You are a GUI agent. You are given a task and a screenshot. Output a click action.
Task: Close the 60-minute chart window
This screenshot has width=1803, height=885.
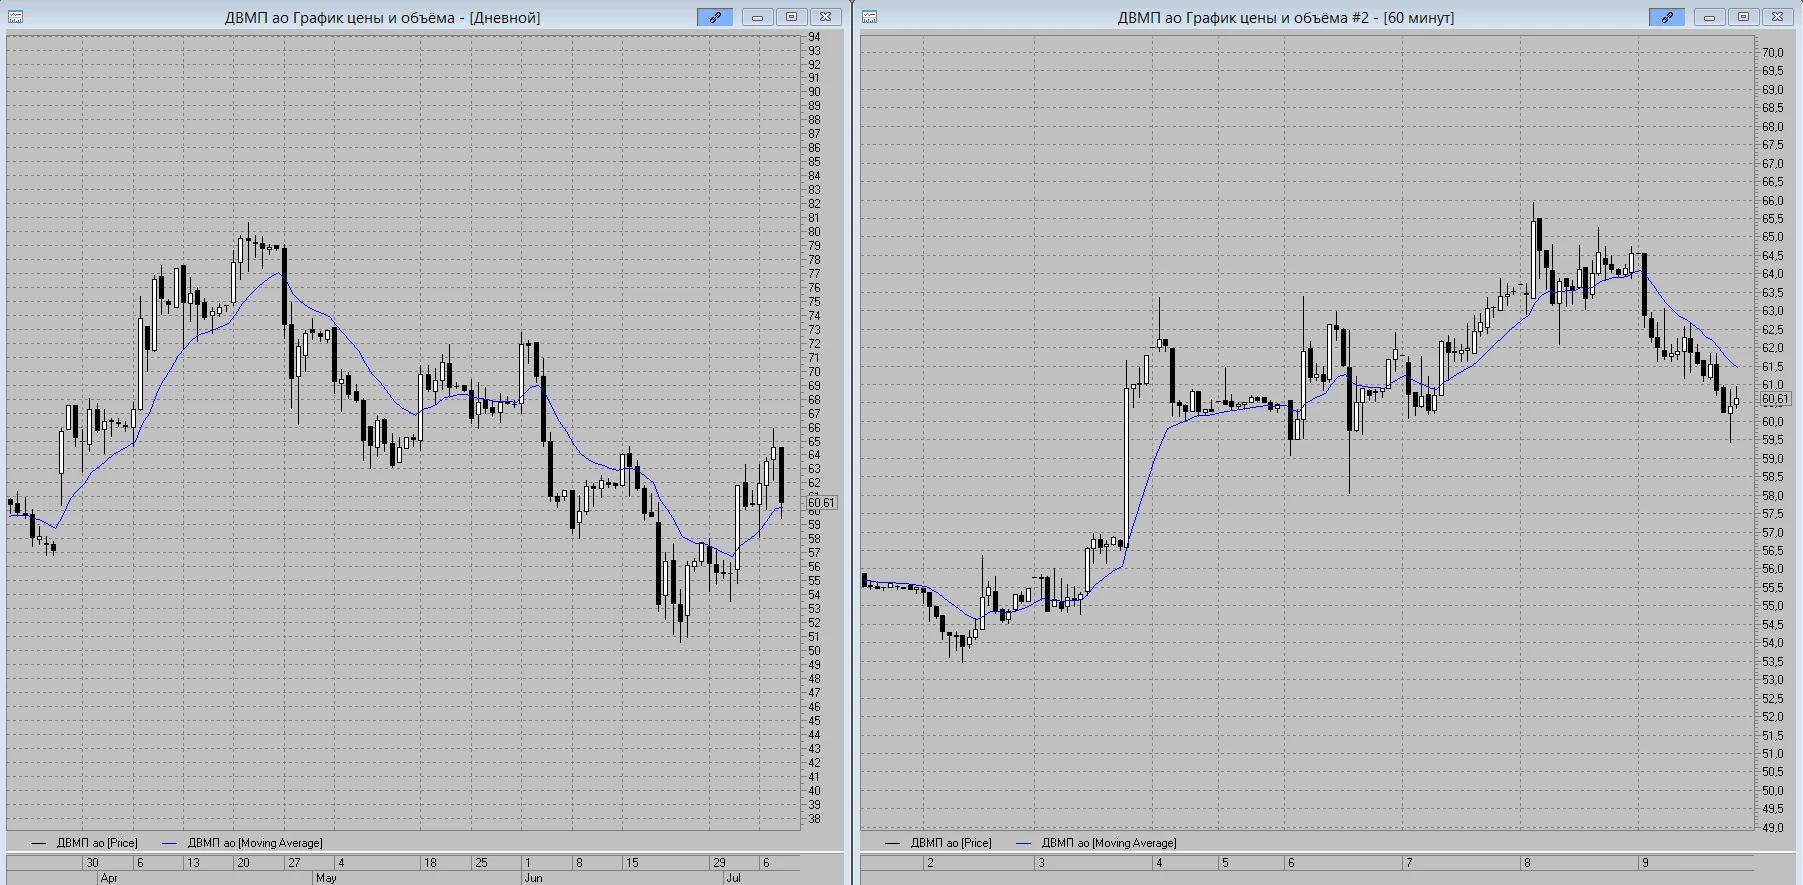point(1777,17)
